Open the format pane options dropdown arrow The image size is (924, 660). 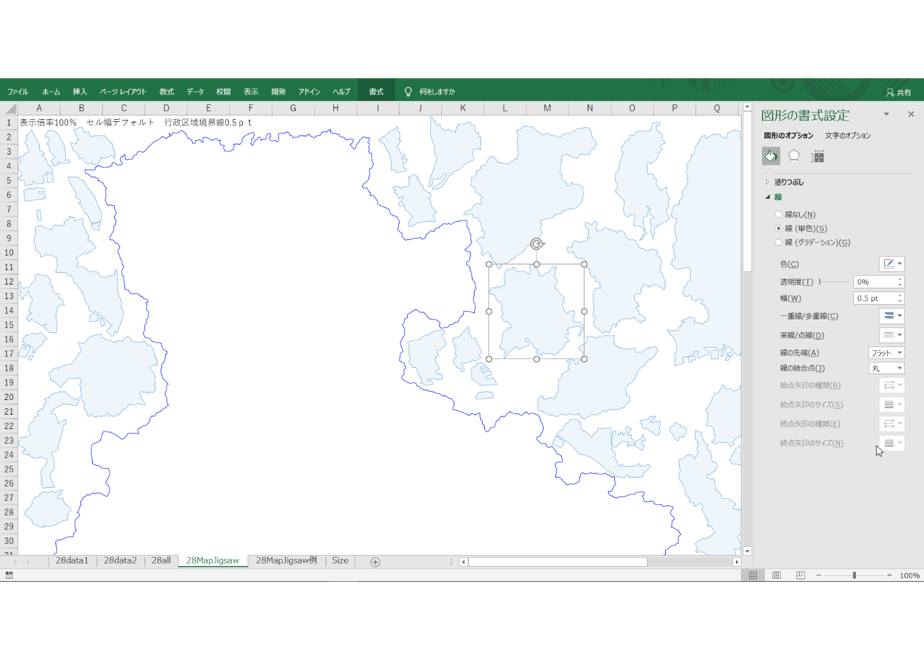(x=886, y=114)
